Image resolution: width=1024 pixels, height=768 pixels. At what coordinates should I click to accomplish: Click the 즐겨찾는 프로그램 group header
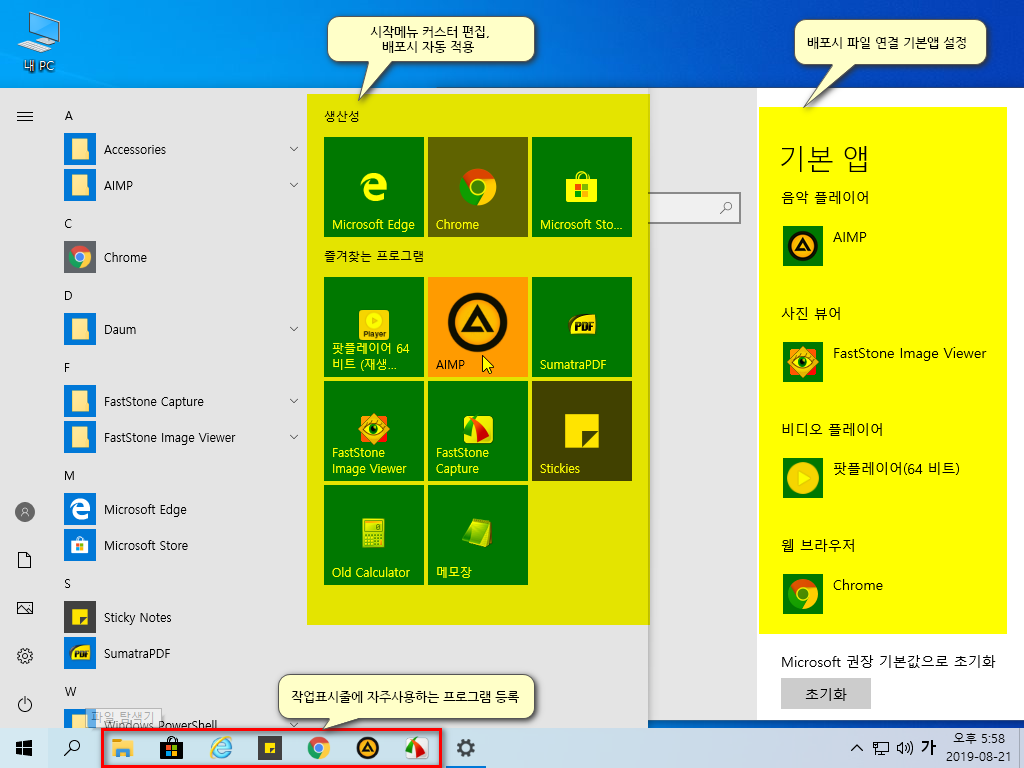tap(374, 256)
